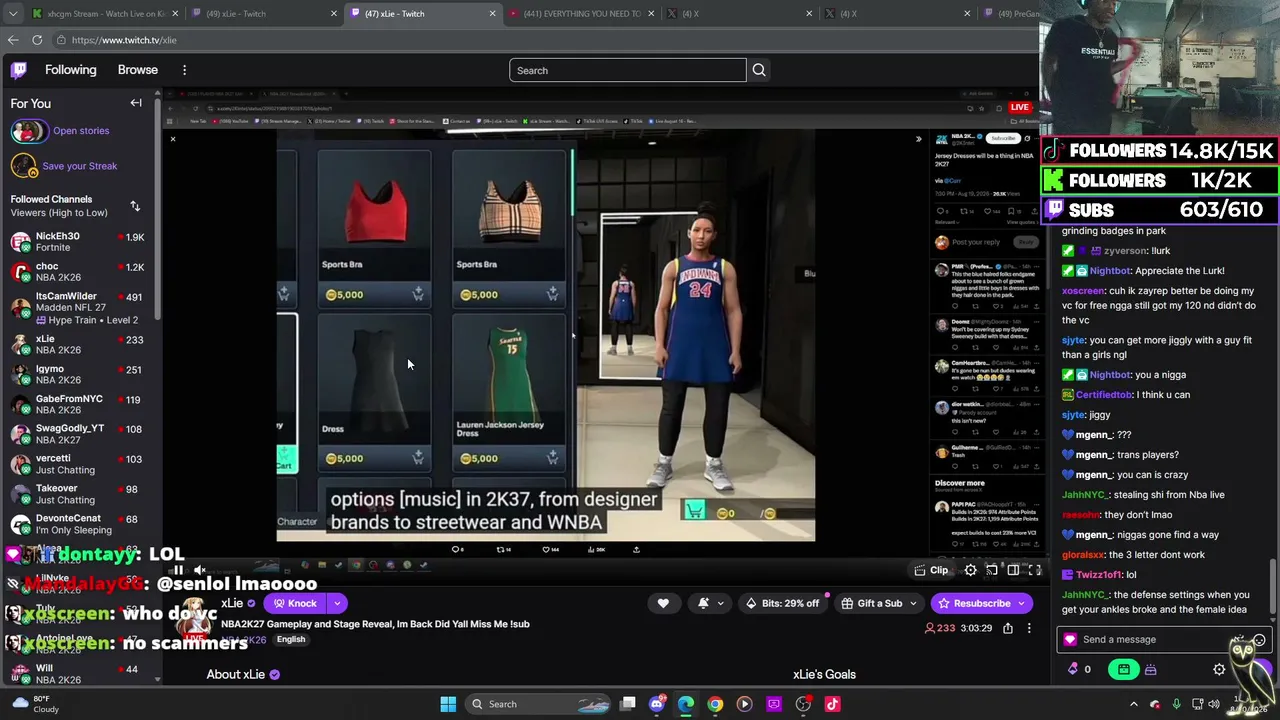Open GabeFromNYC's channel from the sidebar
Image resolution: width=1280 pixels, height=720 pixels.
[78, 404]
